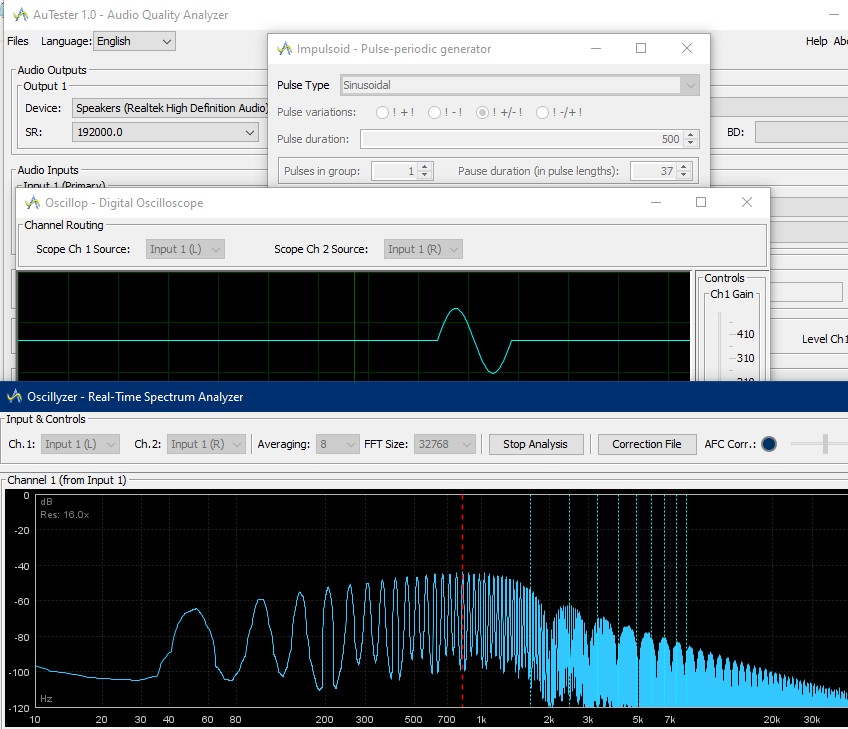Click the 'Res: 16.0x' label in spectrum
The height and width of the screenshot is (729, 848).
click(64, 514)
